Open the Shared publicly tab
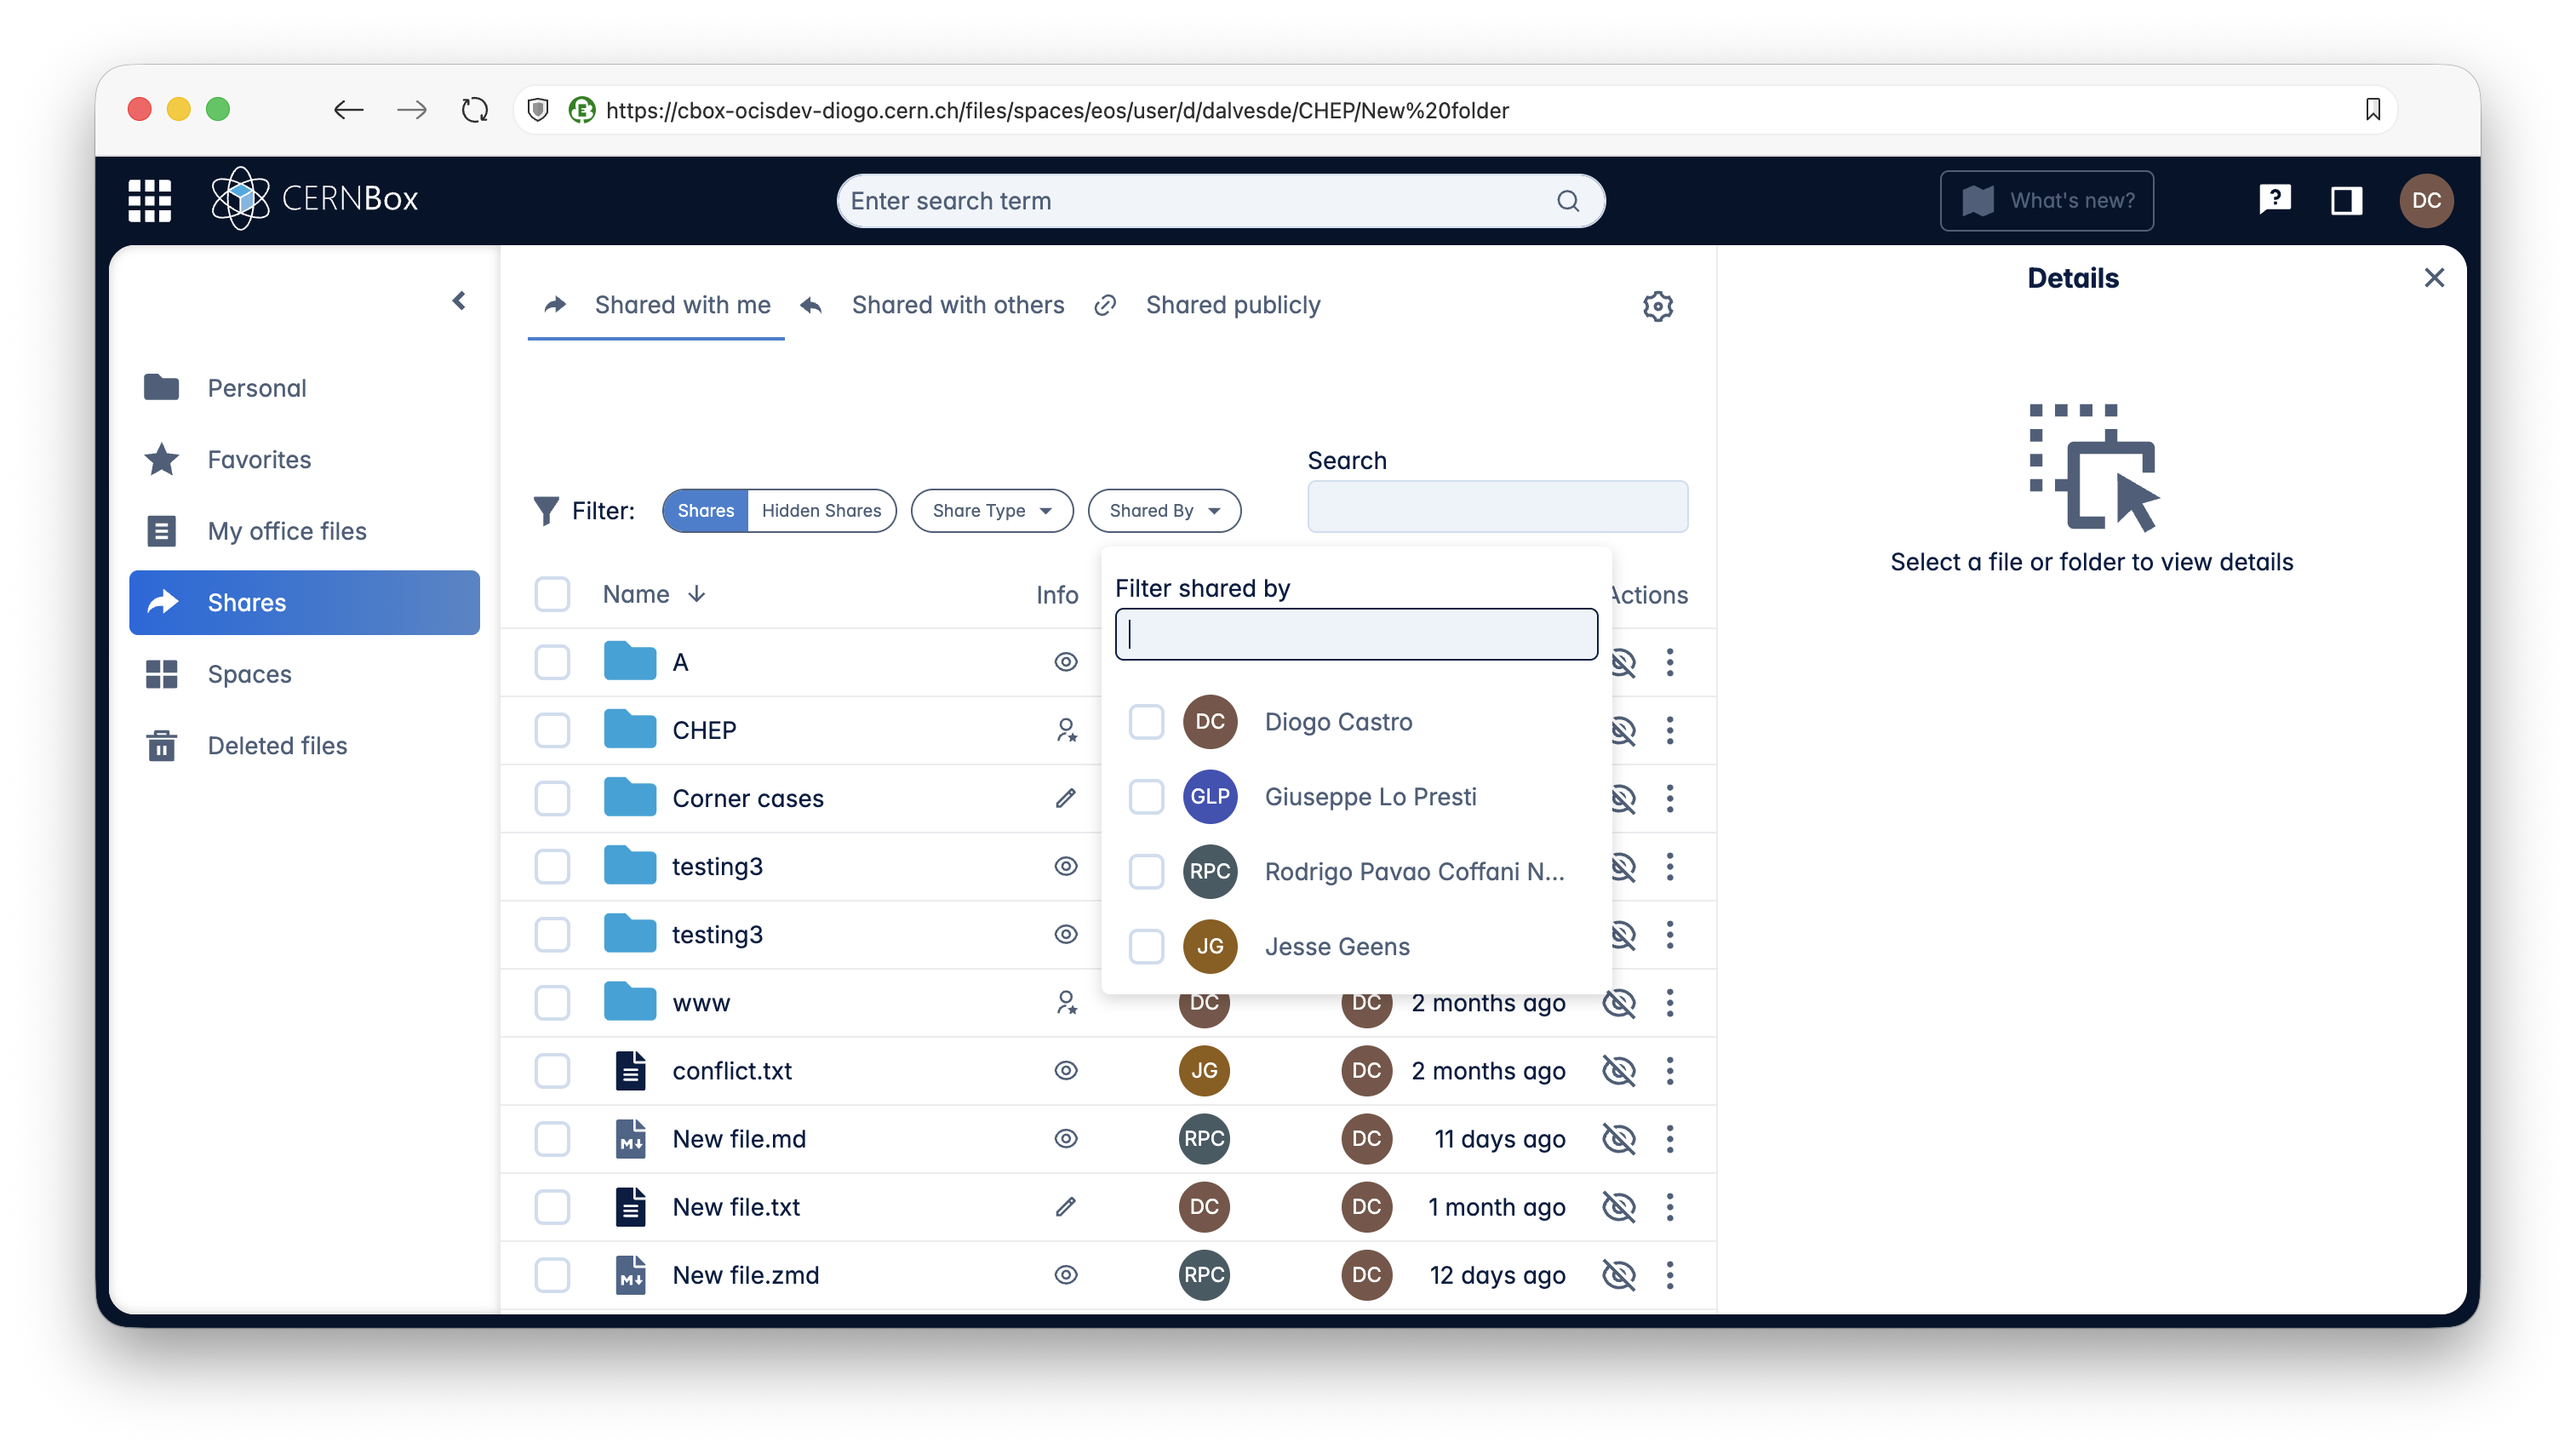 pos(1232,305)
